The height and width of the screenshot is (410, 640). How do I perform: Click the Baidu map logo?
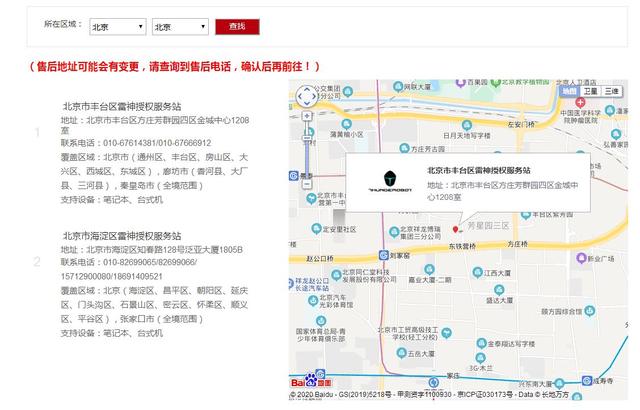tap(311, 381)
